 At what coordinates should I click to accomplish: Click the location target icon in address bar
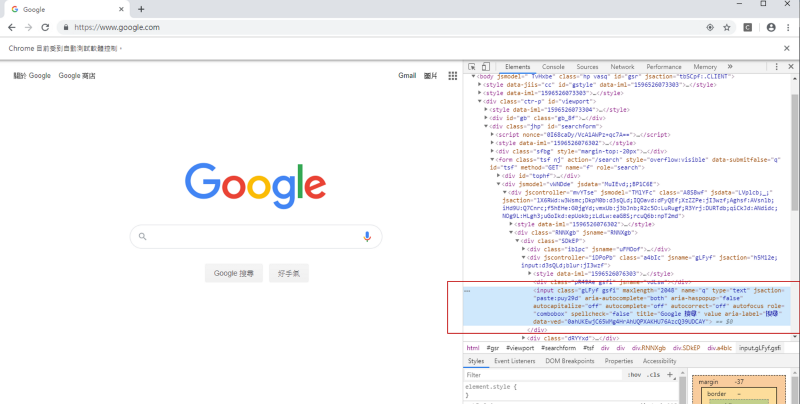tap(710, 28)
